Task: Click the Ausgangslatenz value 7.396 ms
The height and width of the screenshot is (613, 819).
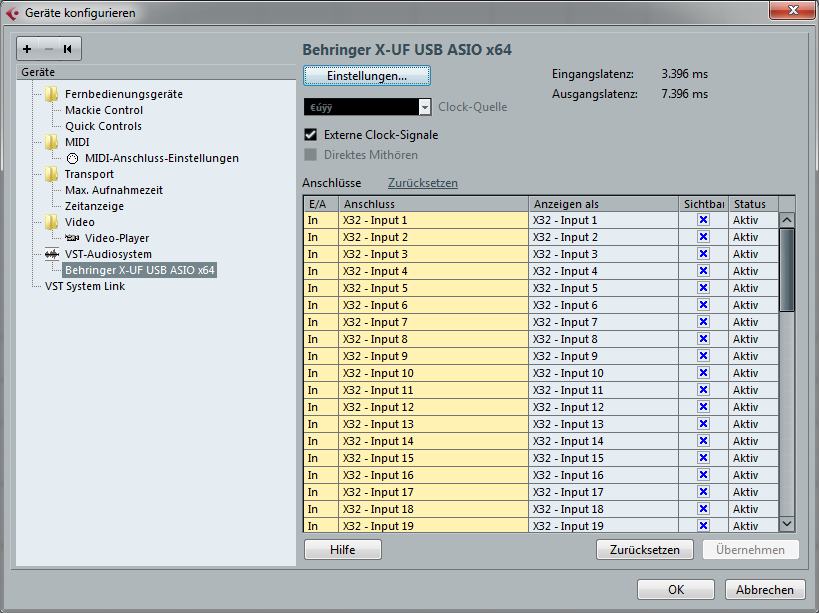Action: tap(685, 94)
